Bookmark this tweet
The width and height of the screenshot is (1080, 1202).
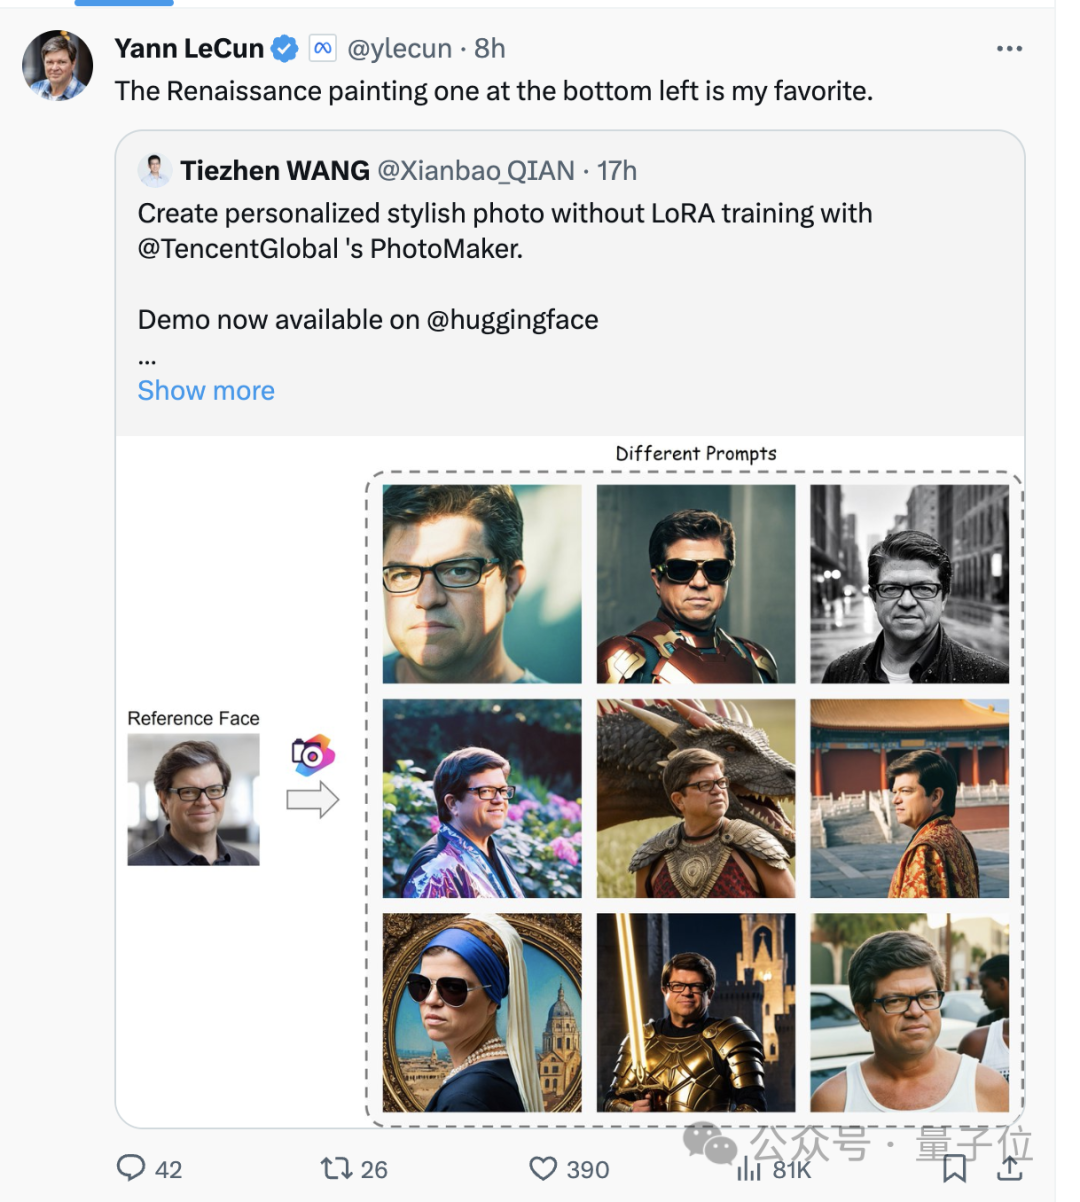click(x=954, y=1168)
